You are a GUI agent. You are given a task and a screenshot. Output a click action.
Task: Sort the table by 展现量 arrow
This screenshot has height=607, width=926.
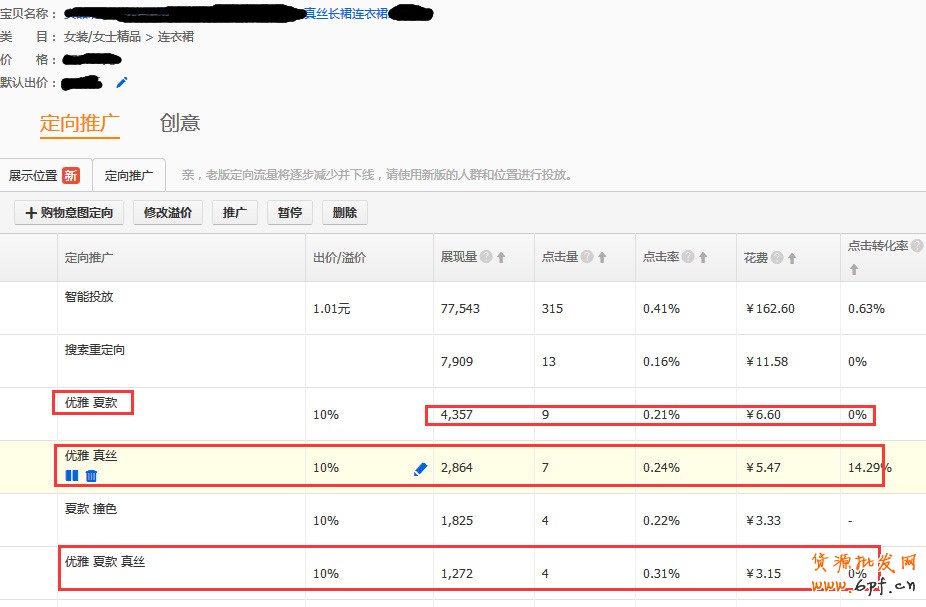point(501,258)
